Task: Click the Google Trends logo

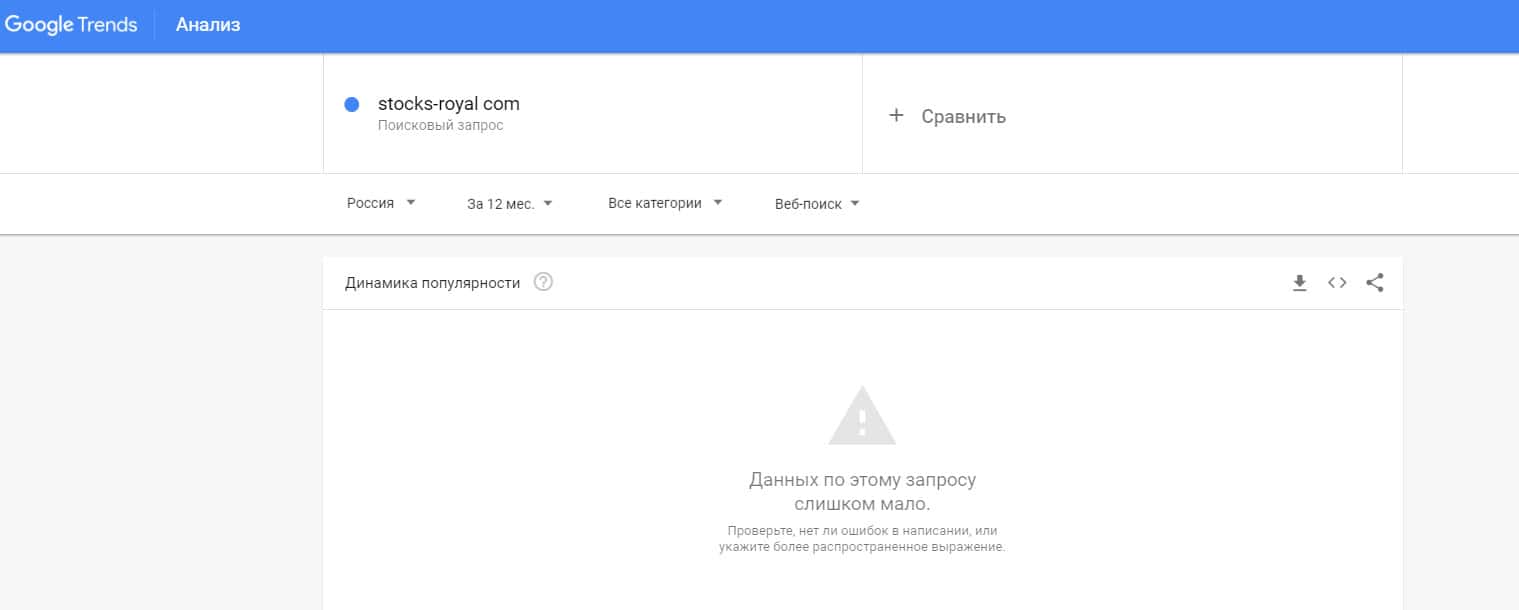Action: click(71, 25)
